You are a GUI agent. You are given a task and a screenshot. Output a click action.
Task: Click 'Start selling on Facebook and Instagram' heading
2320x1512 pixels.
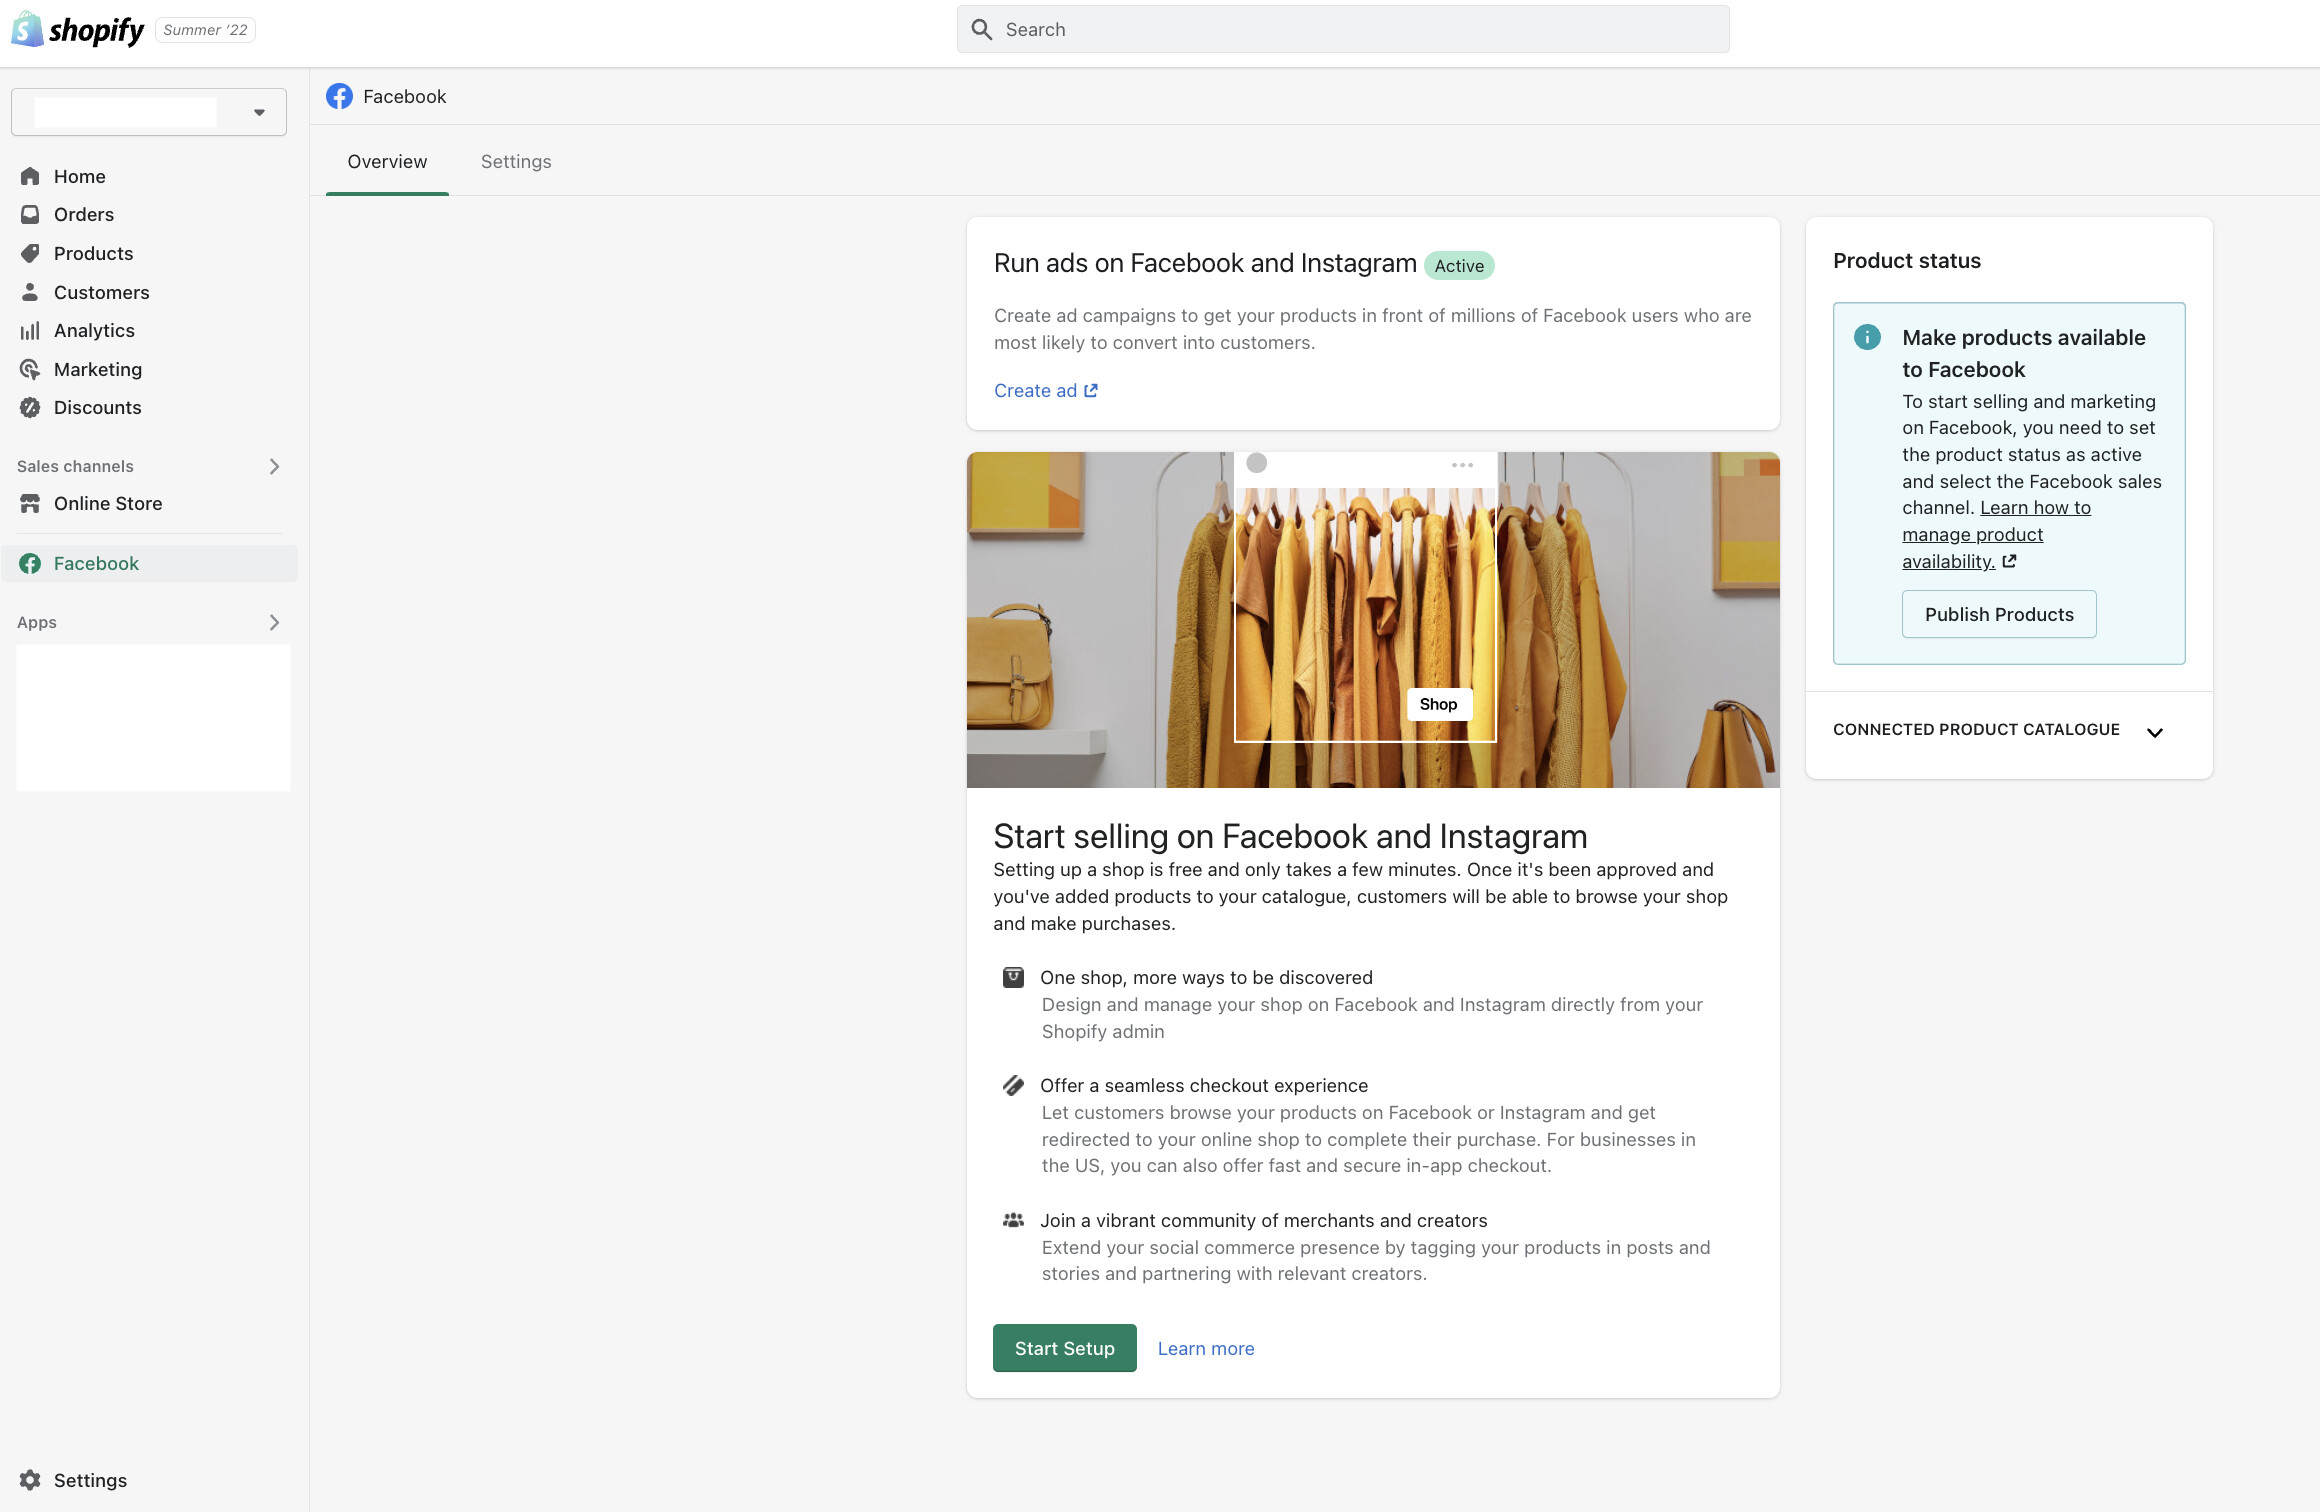coord(1290,836)
